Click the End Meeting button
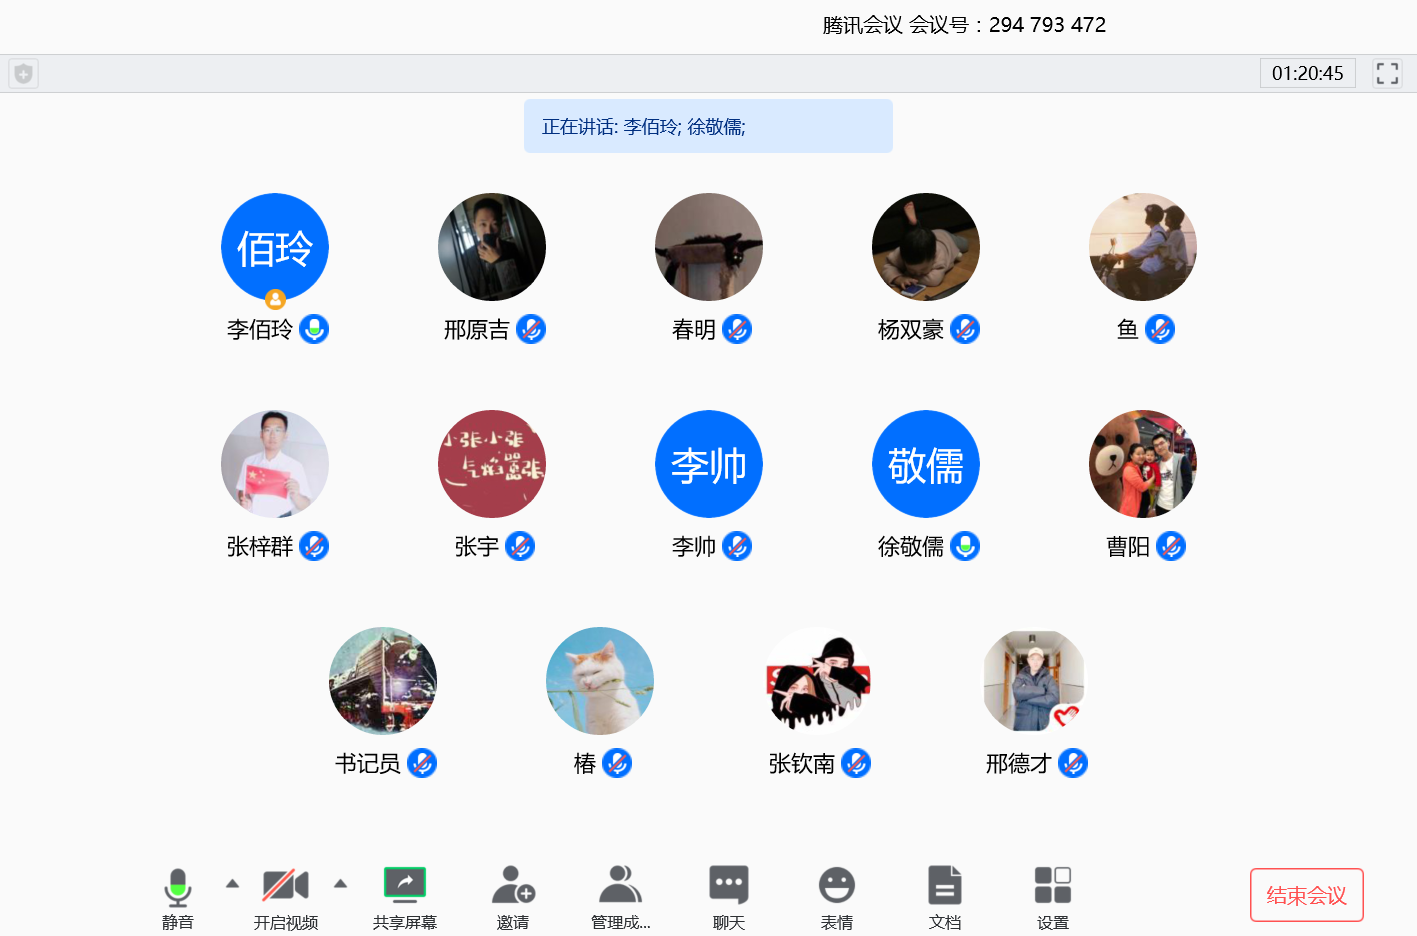 tap(1306, 895)
